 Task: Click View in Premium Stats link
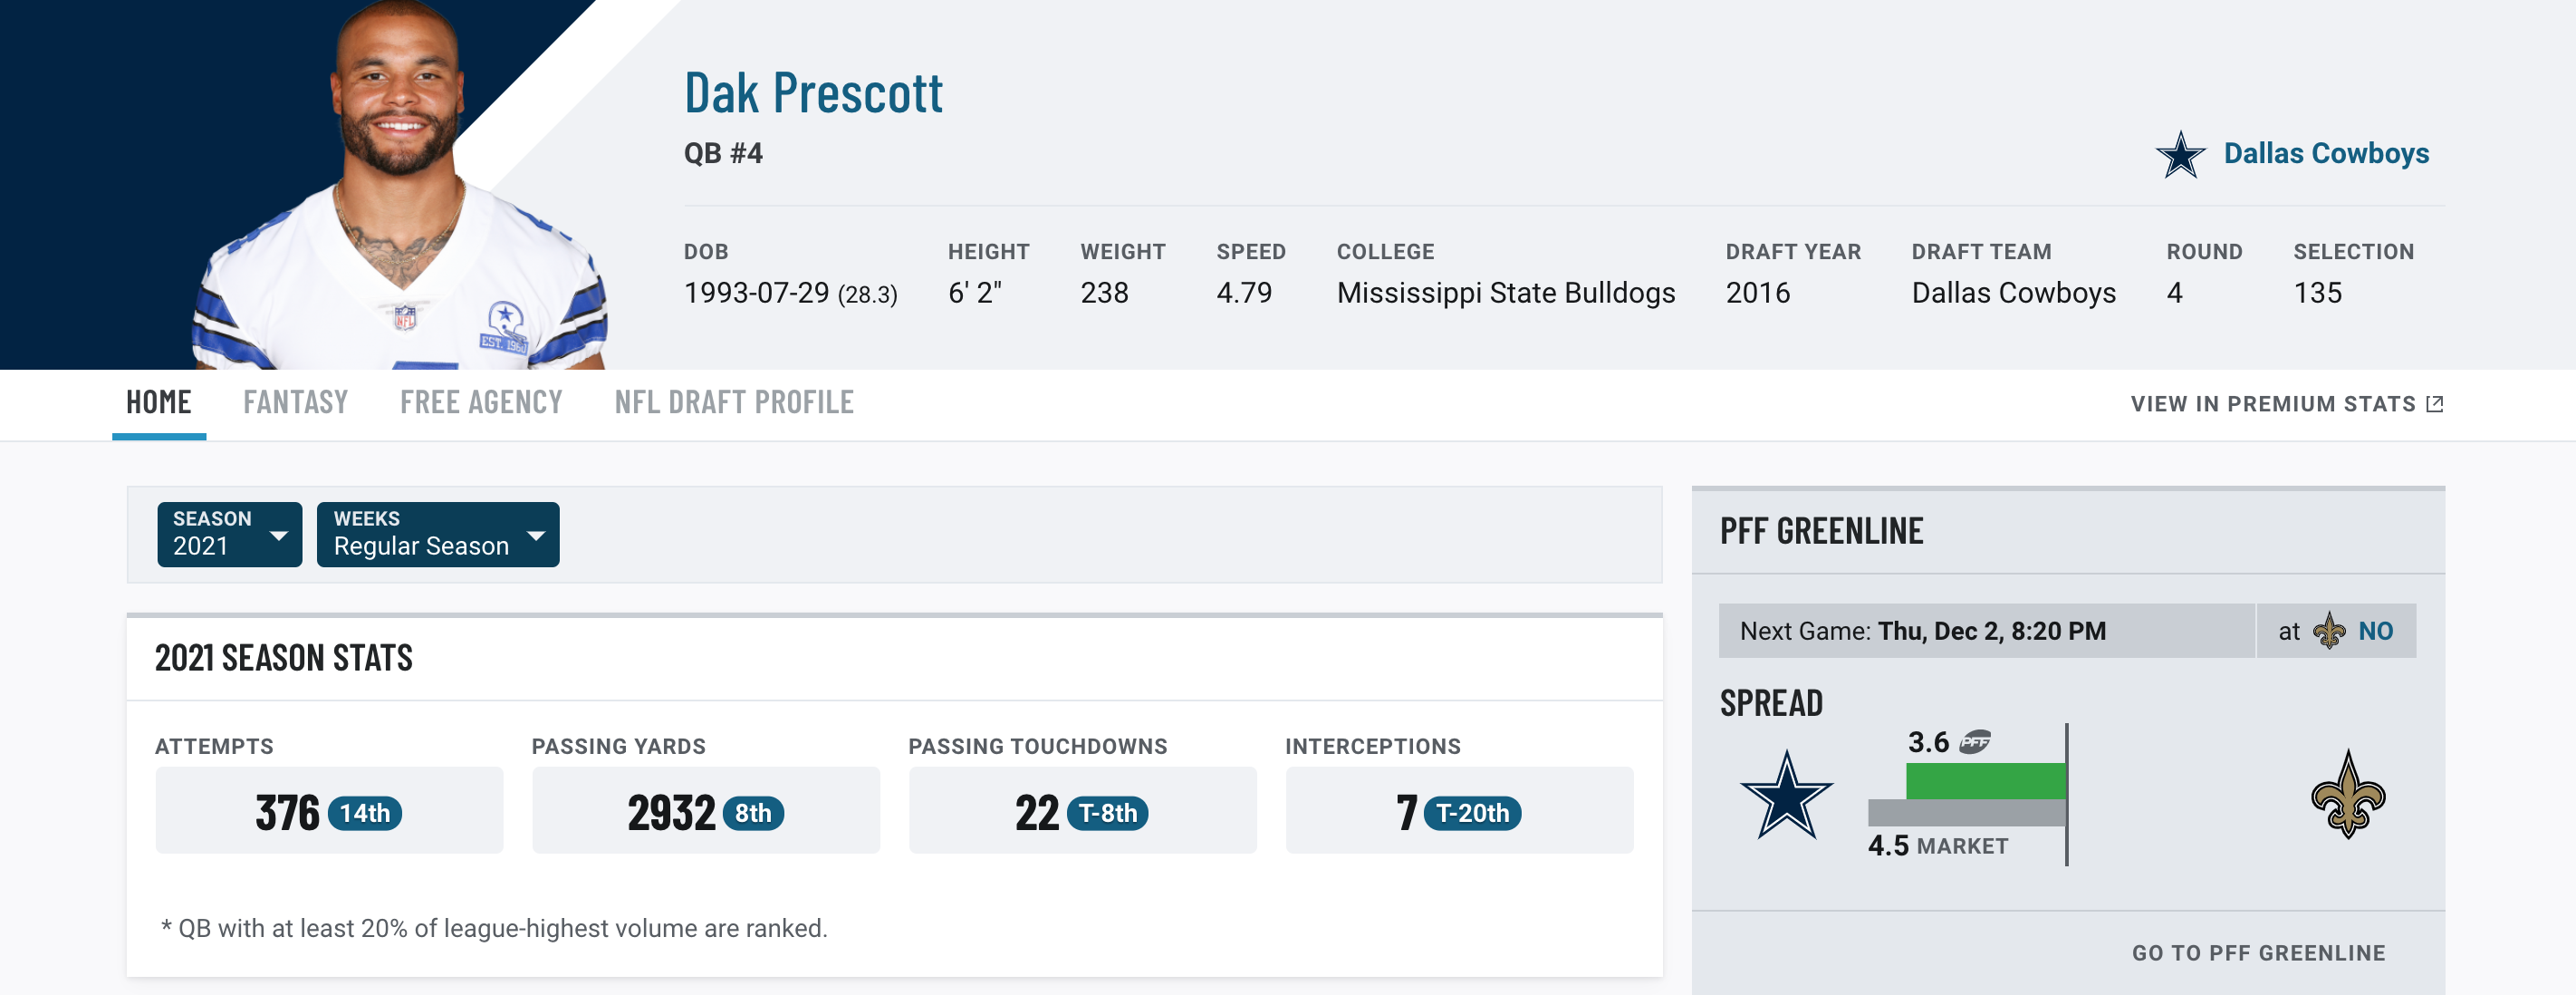2272,404
